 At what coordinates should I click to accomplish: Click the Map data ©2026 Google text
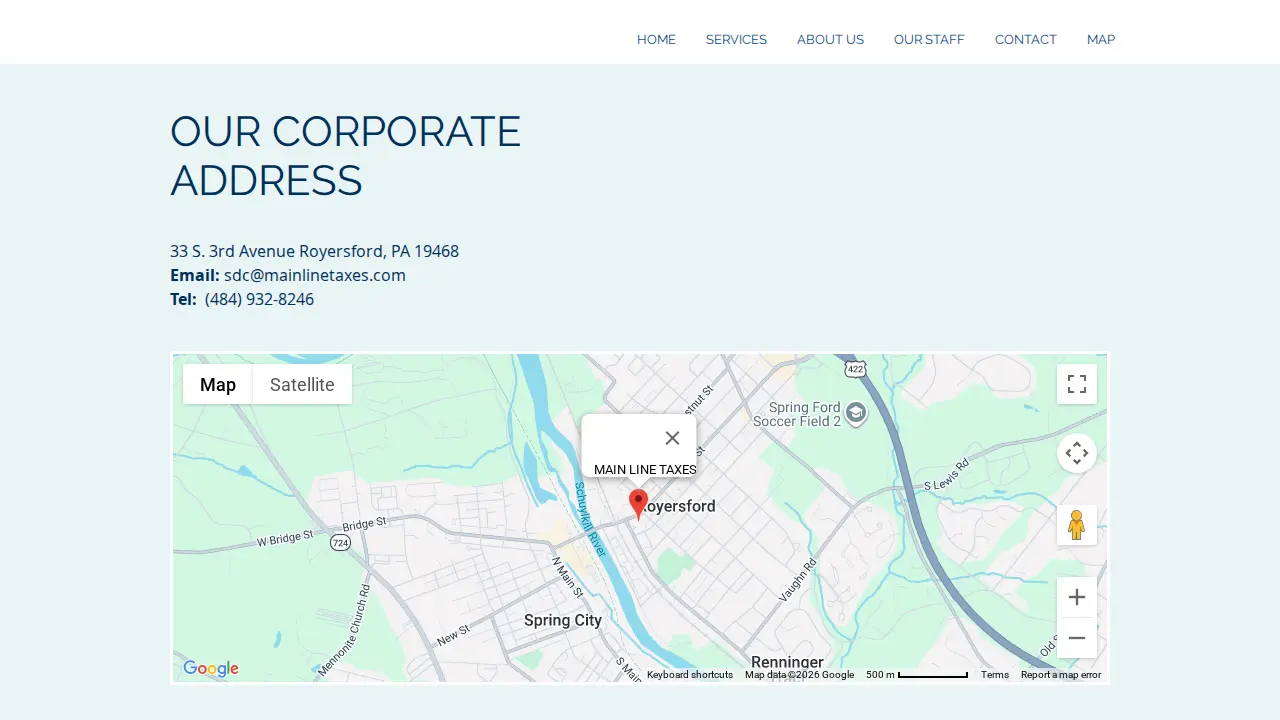pos(799,675)
